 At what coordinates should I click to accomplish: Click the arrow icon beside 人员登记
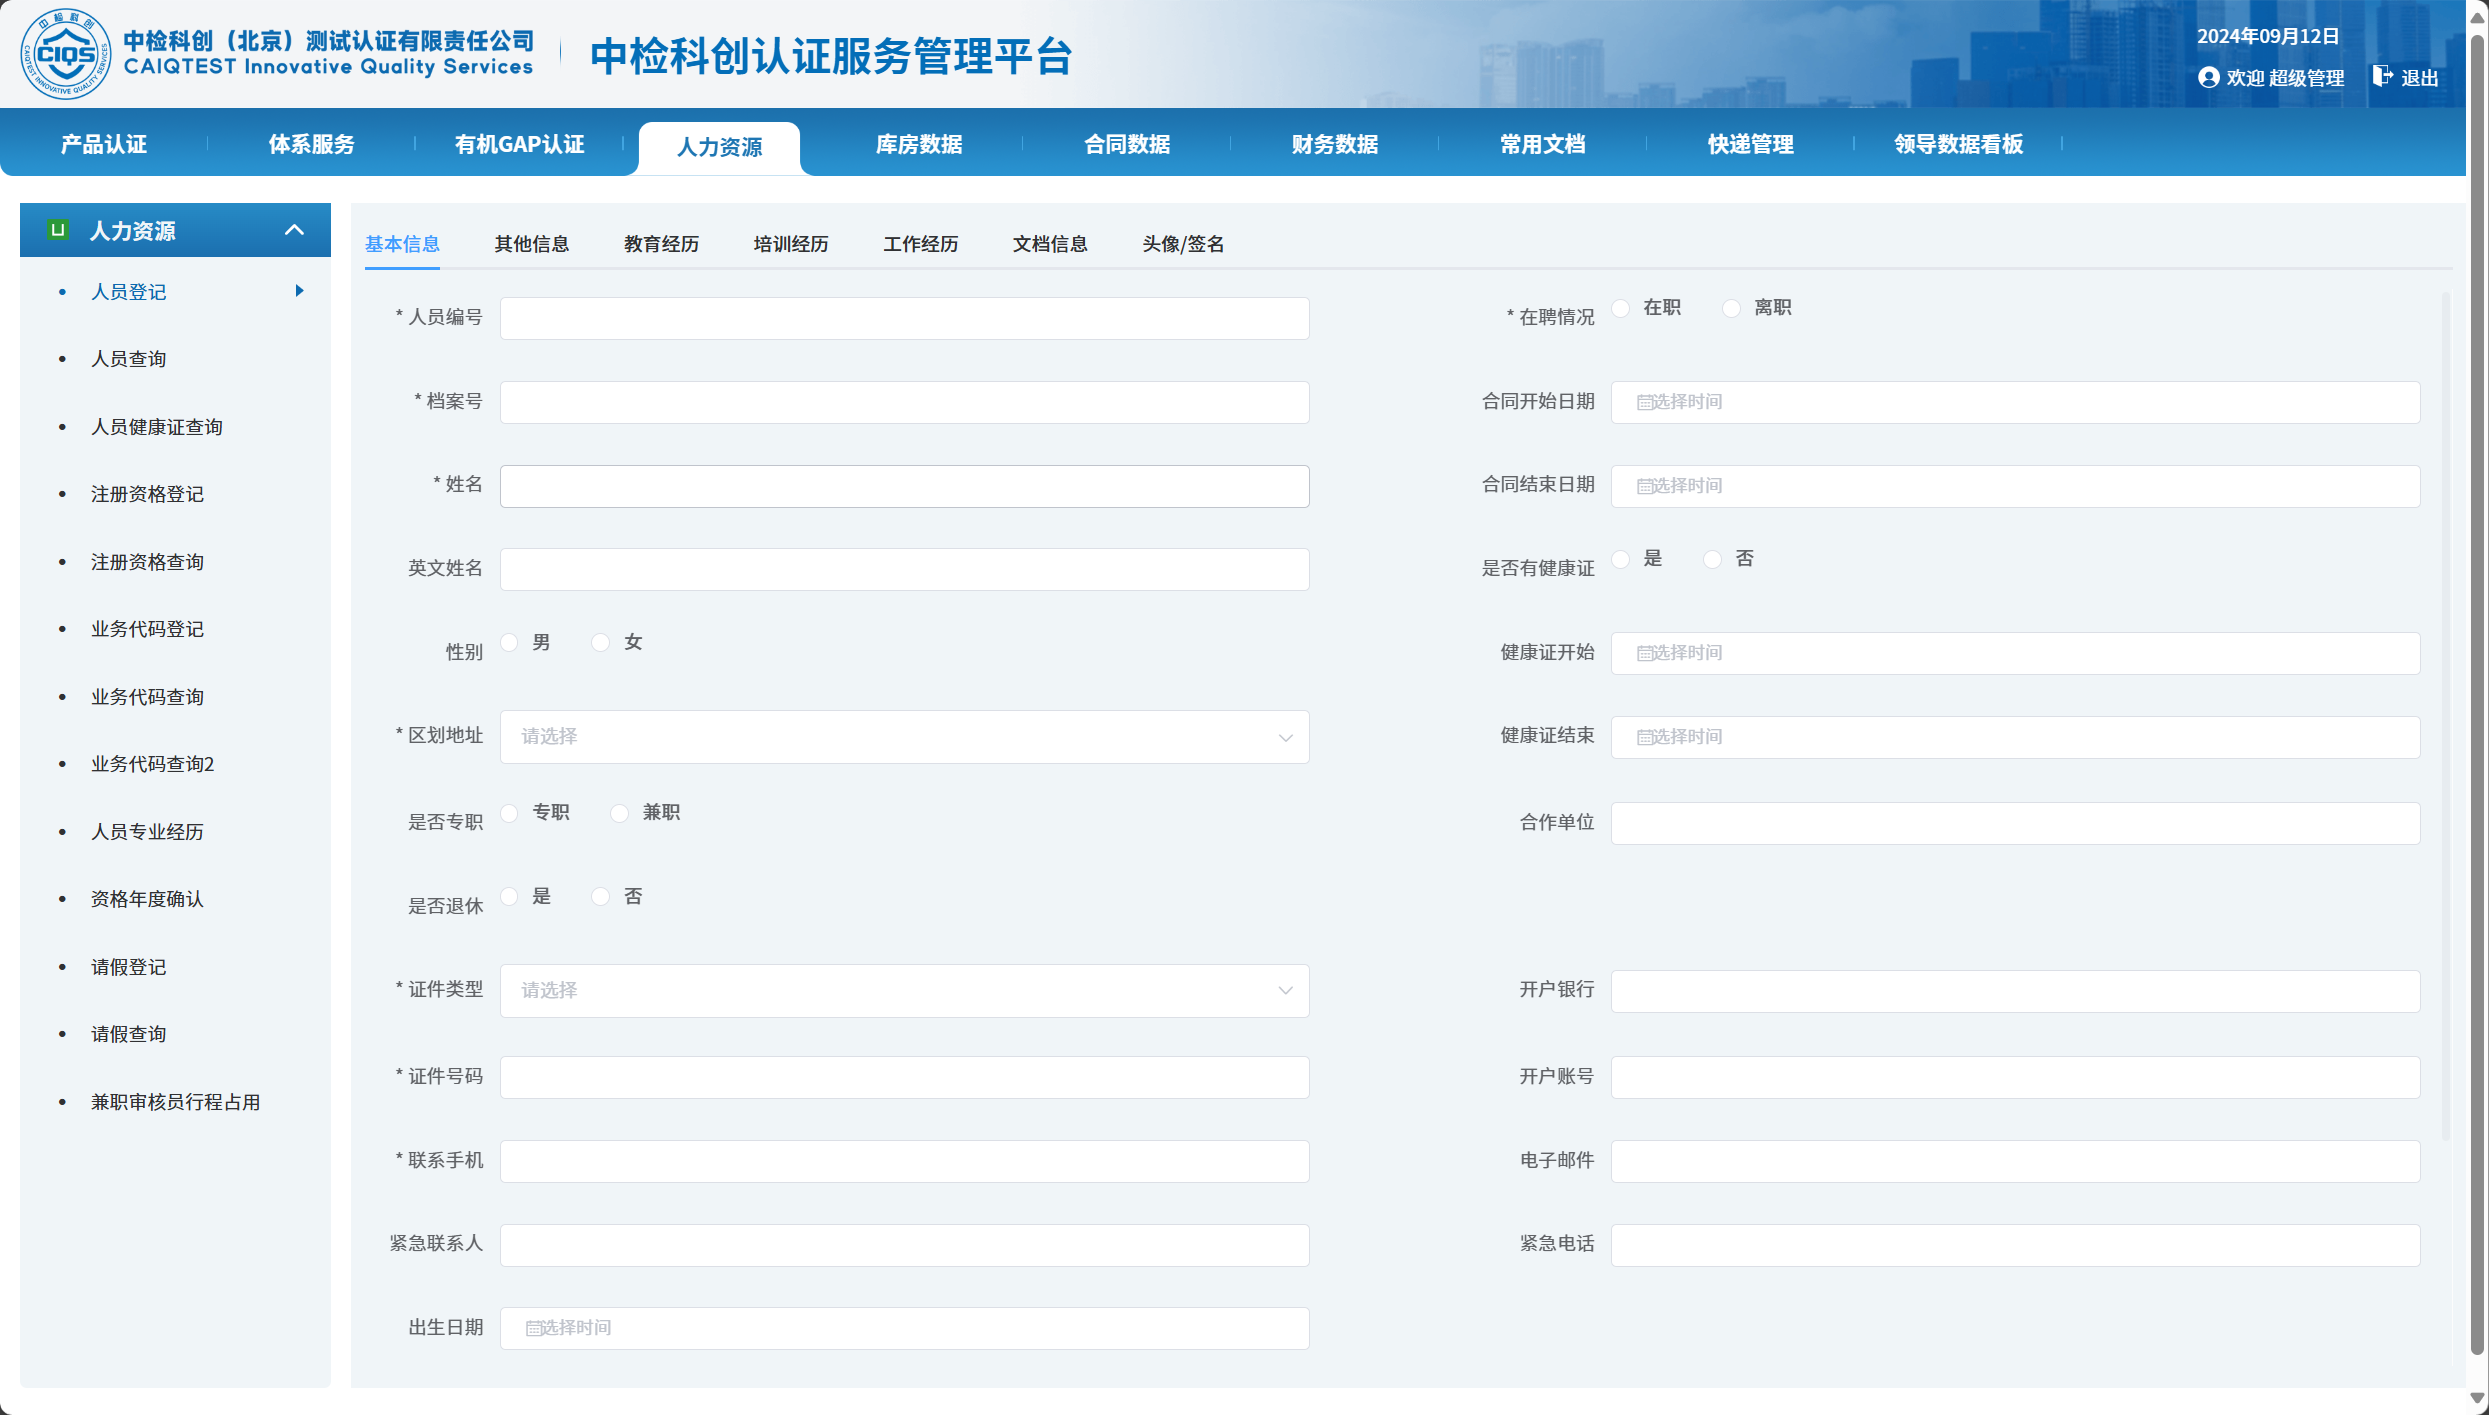(x=299, y=291)
